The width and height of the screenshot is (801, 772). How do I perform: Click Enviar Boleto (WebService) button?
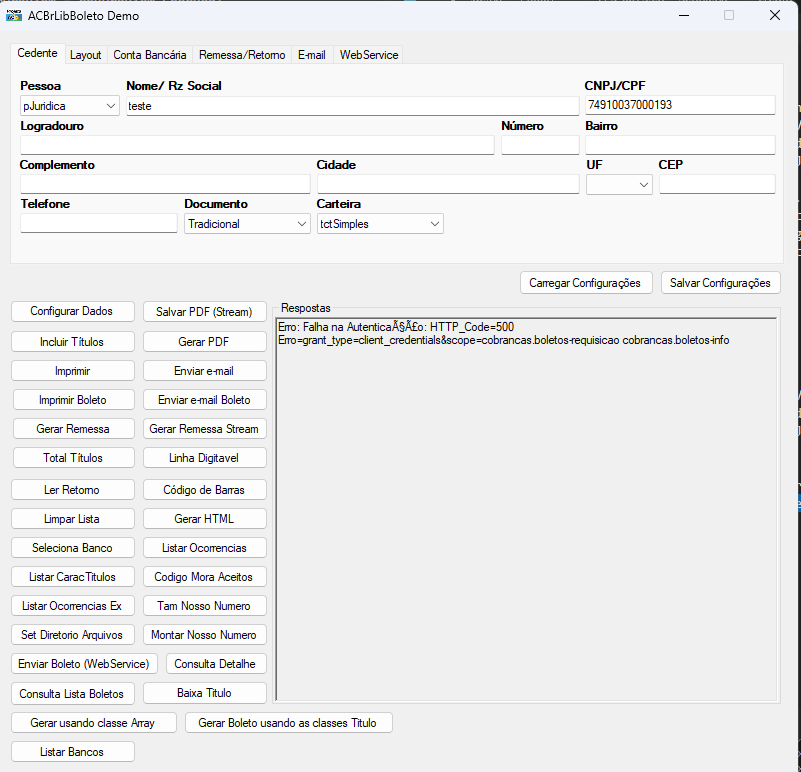click(x=84, y=664)
